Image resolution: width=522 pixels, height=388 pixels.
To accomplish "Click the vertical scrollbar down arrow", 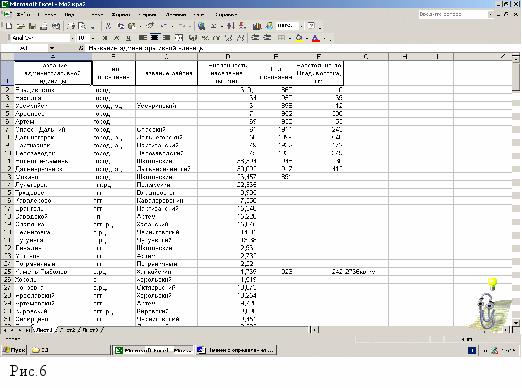I will click(x=516, y=323).
